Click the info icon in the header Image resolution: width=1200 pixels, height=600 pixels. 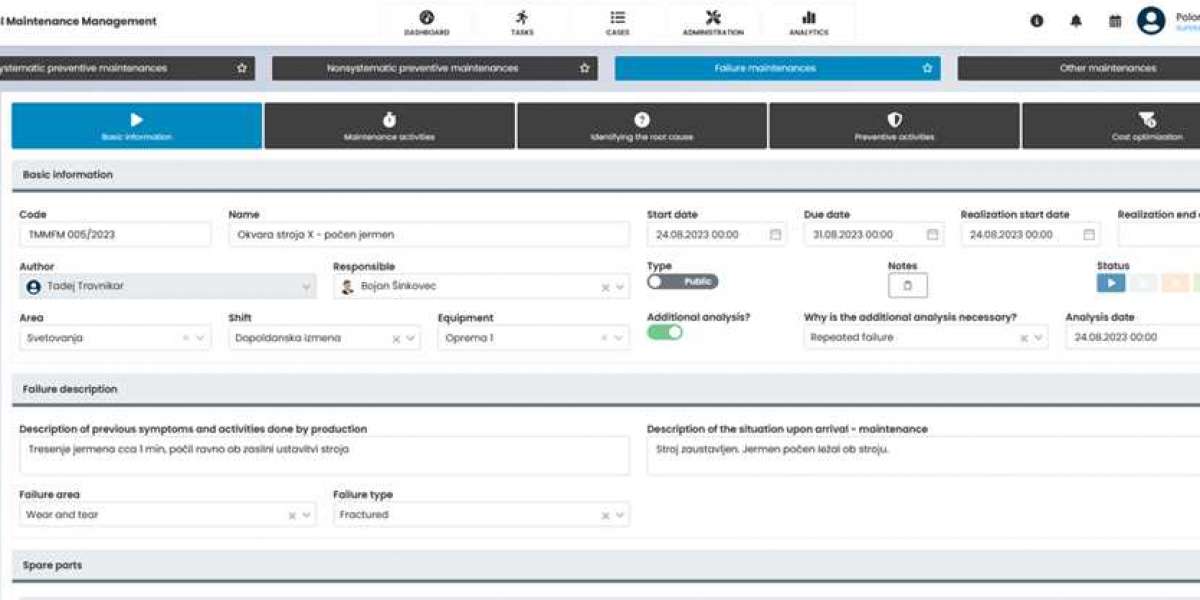coord(1037,21)
